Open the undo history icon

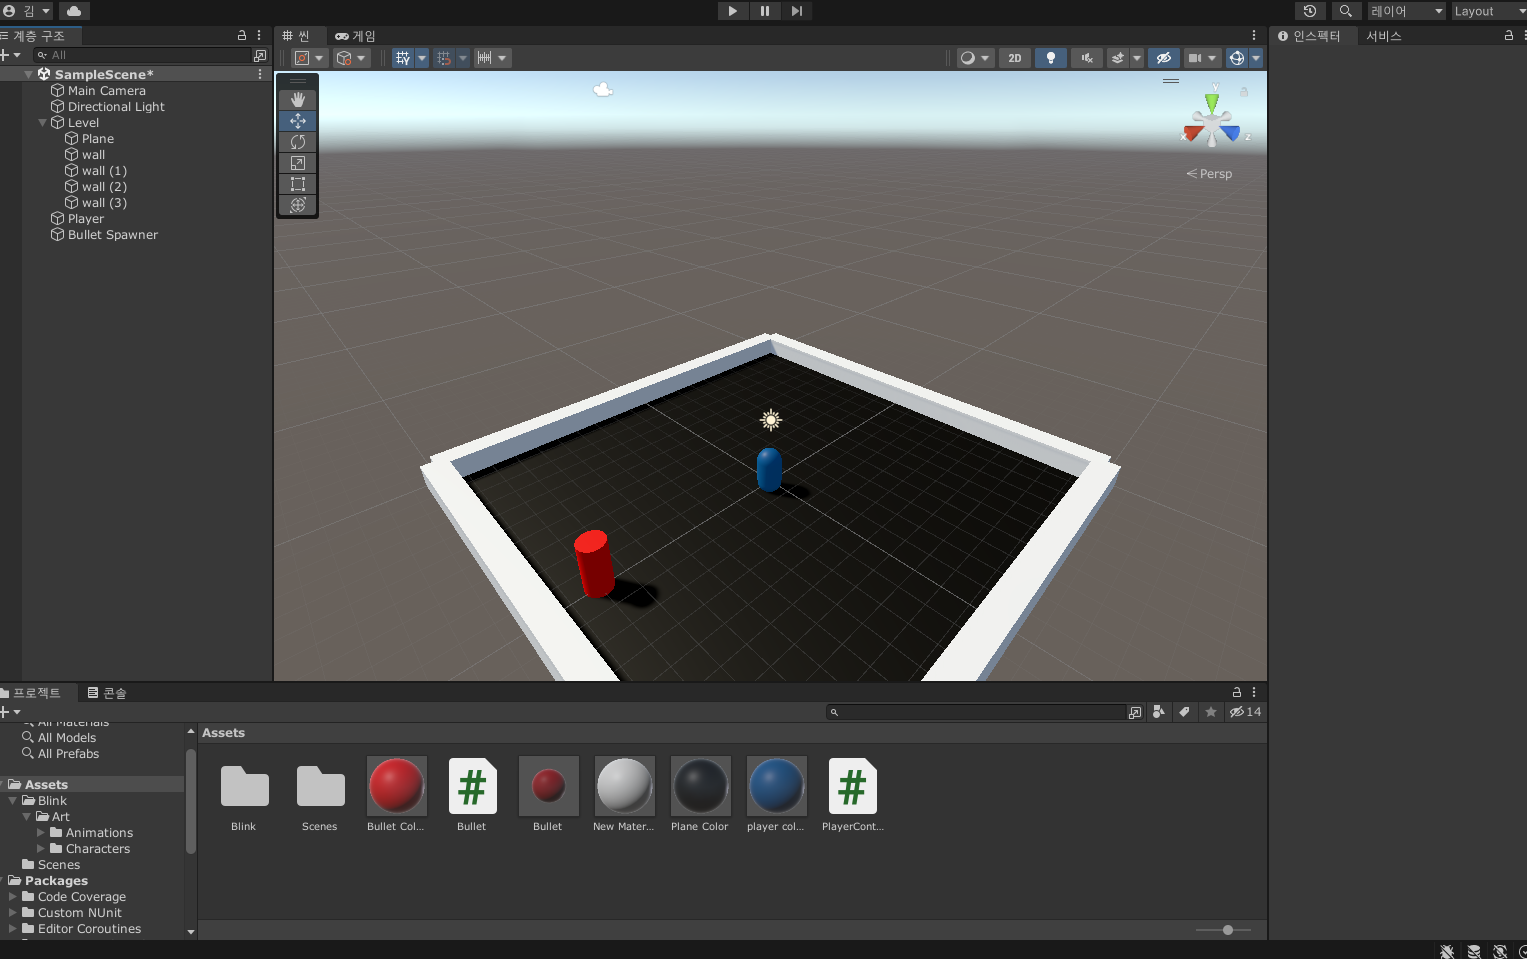click(x=1310, y=11)
